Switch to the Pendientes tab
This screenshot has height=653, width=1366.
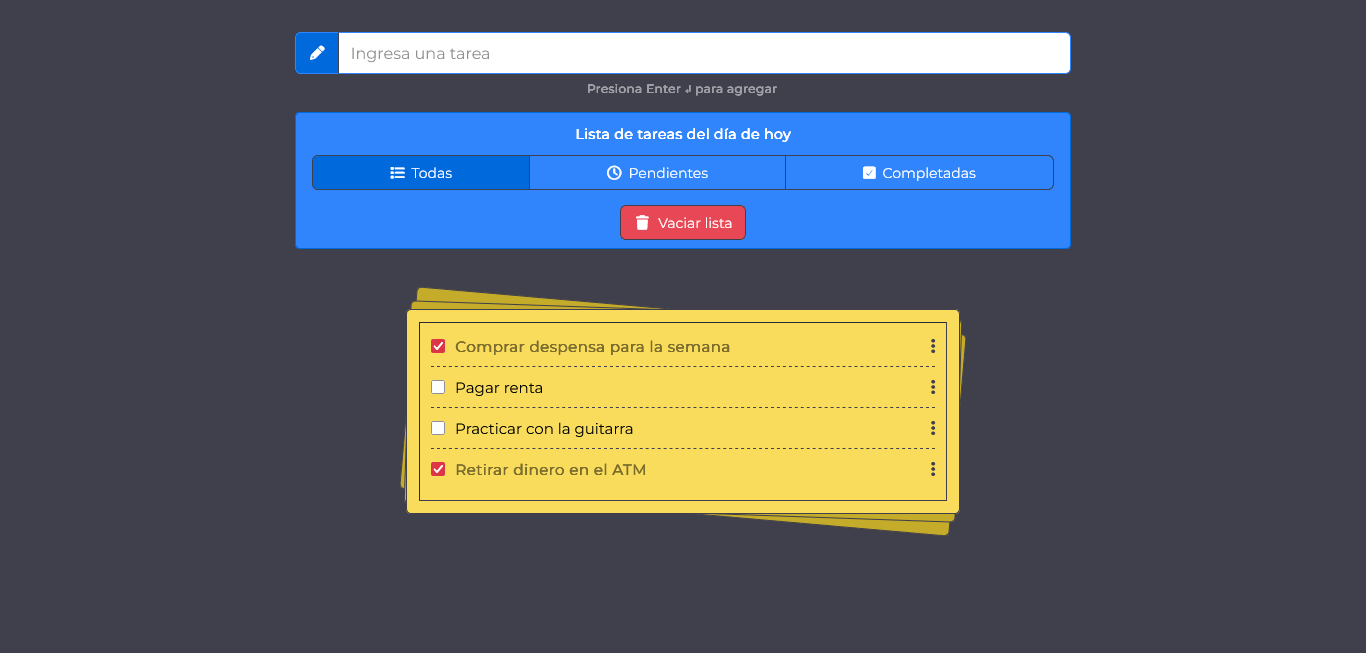pyautogui.click(x=657, y=172)
